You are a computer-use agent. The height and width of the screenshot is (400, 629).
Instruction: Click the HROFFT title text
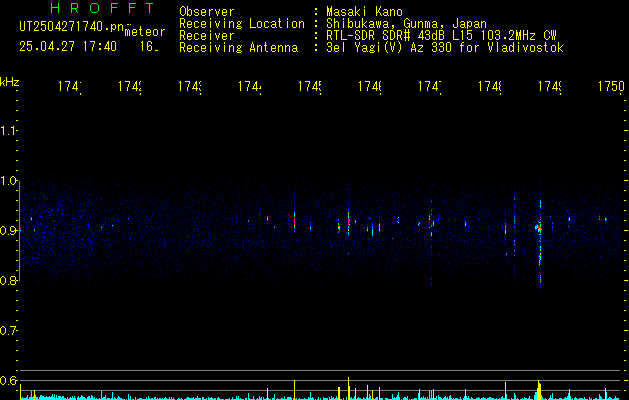(x=102, y=8)
